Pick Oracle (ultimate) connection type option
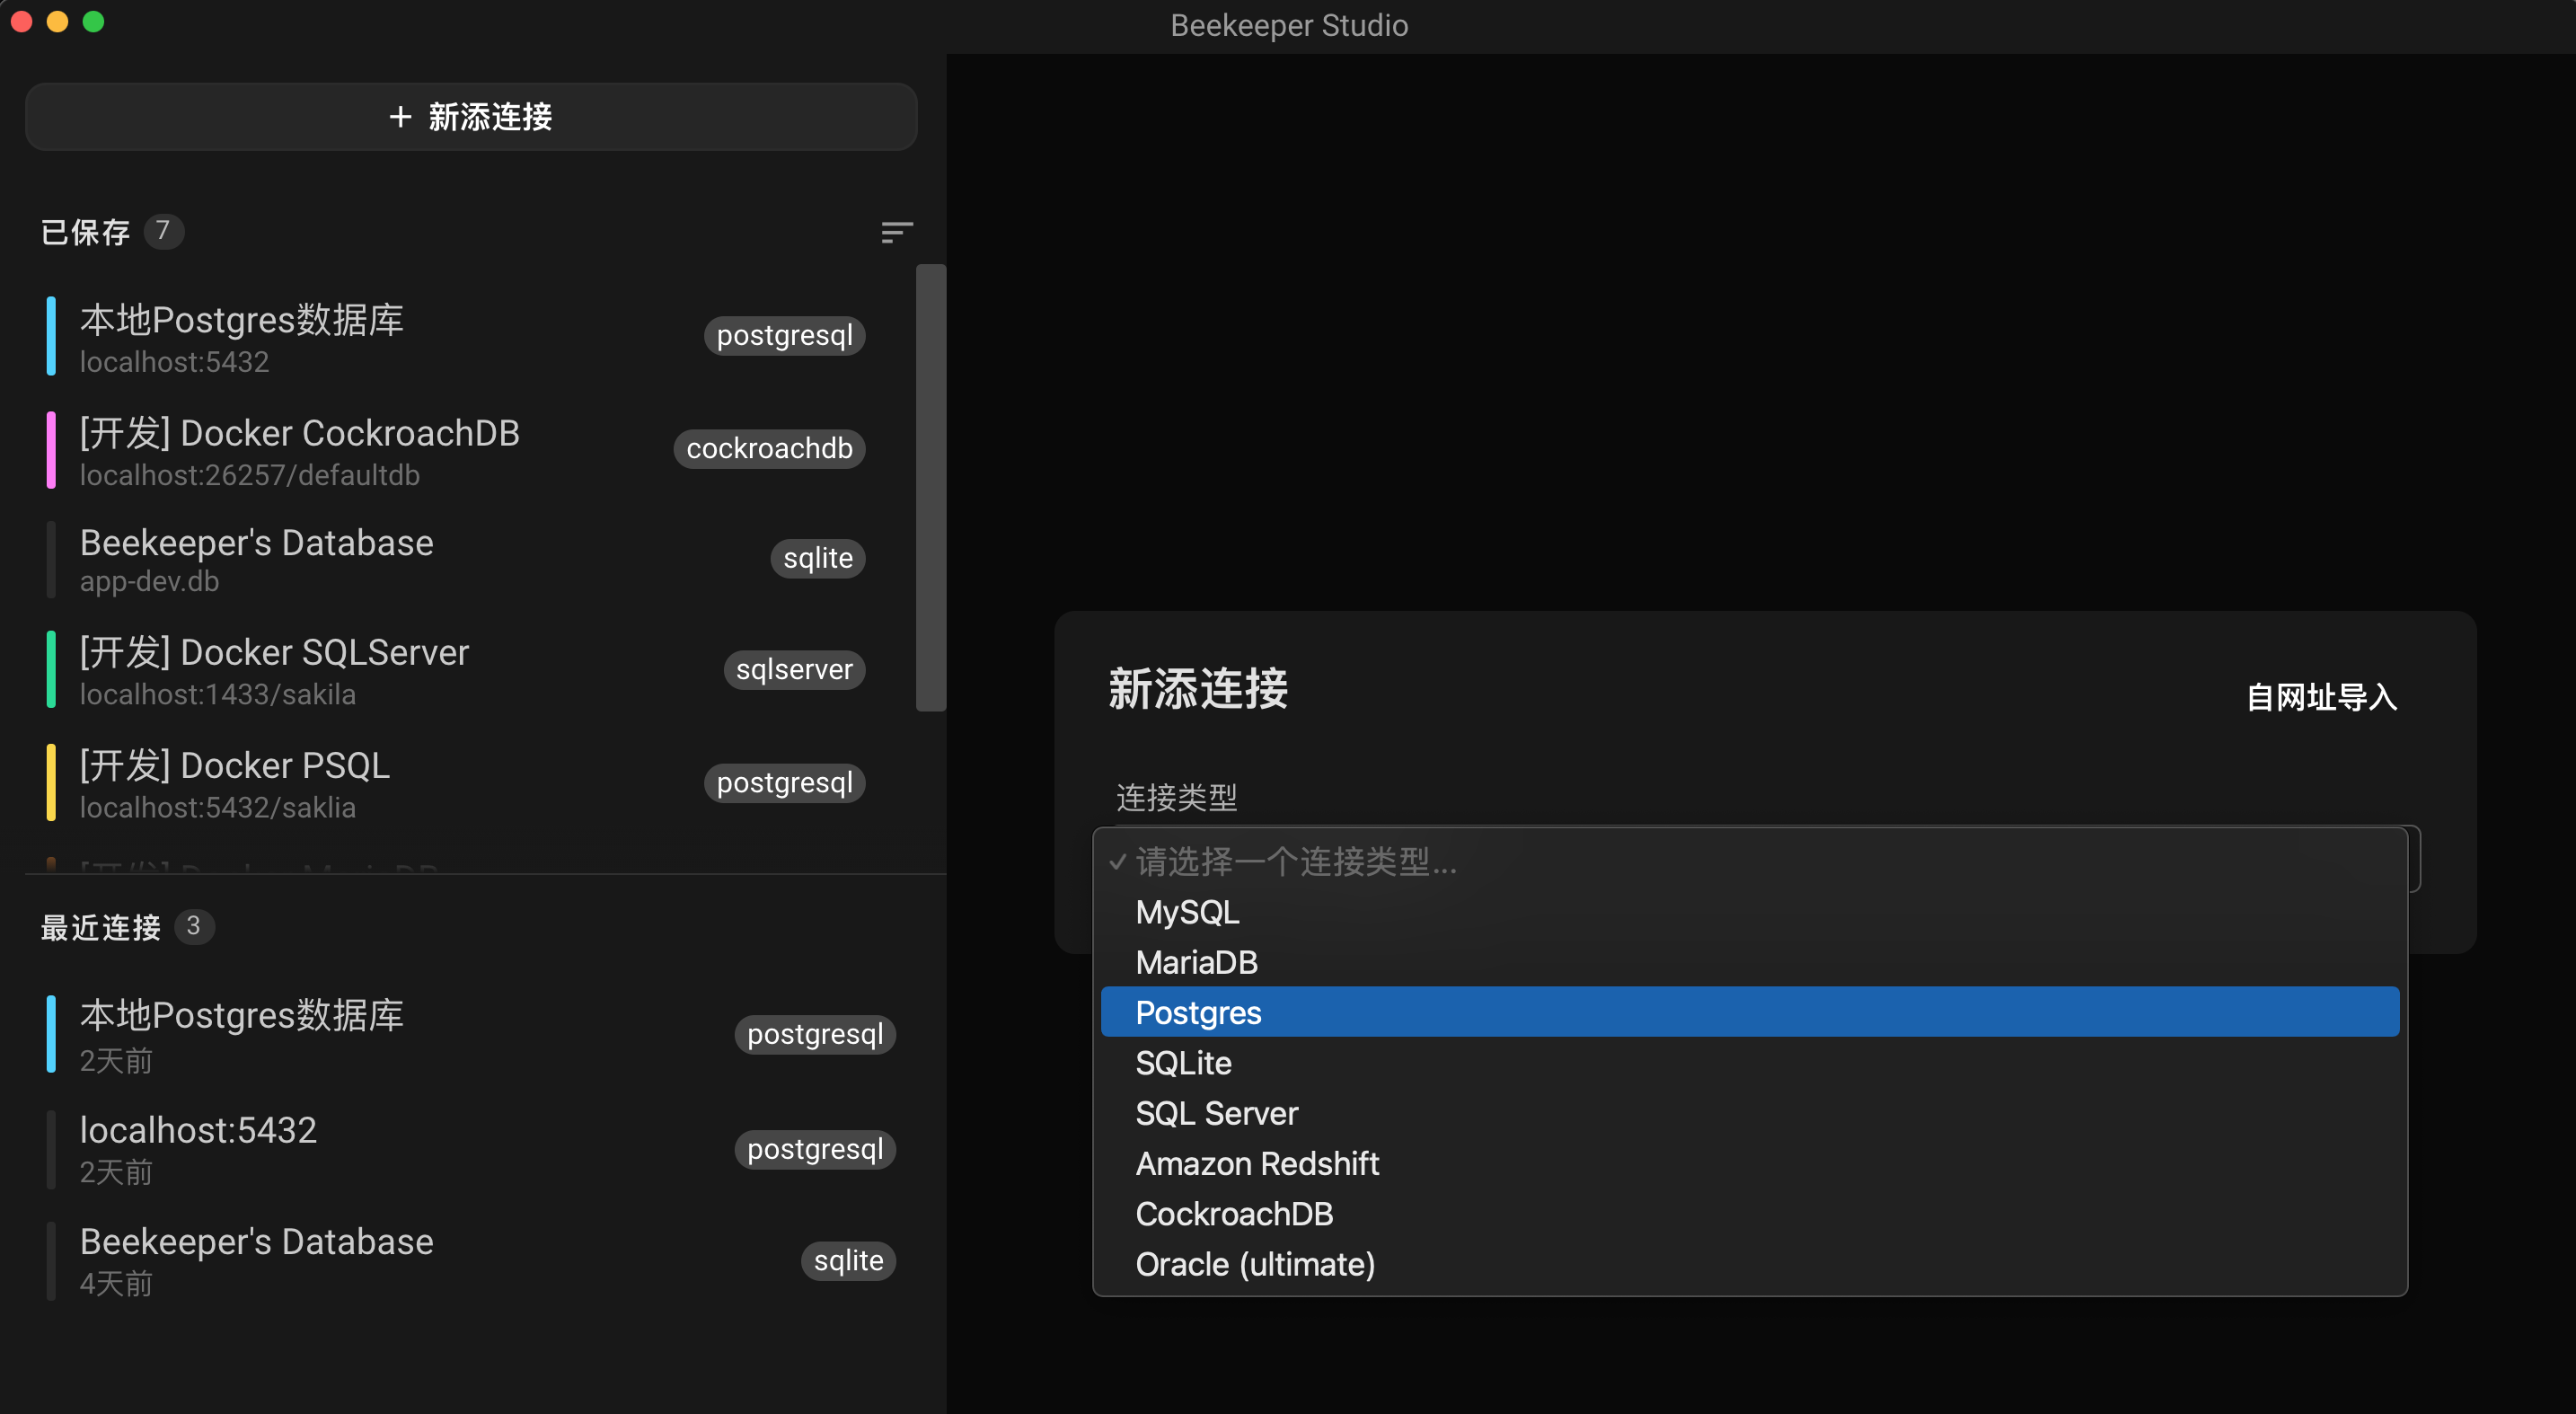Image resolution: width=2576 pixels, height=1414 pixels. click(x=1255, y=1264)
